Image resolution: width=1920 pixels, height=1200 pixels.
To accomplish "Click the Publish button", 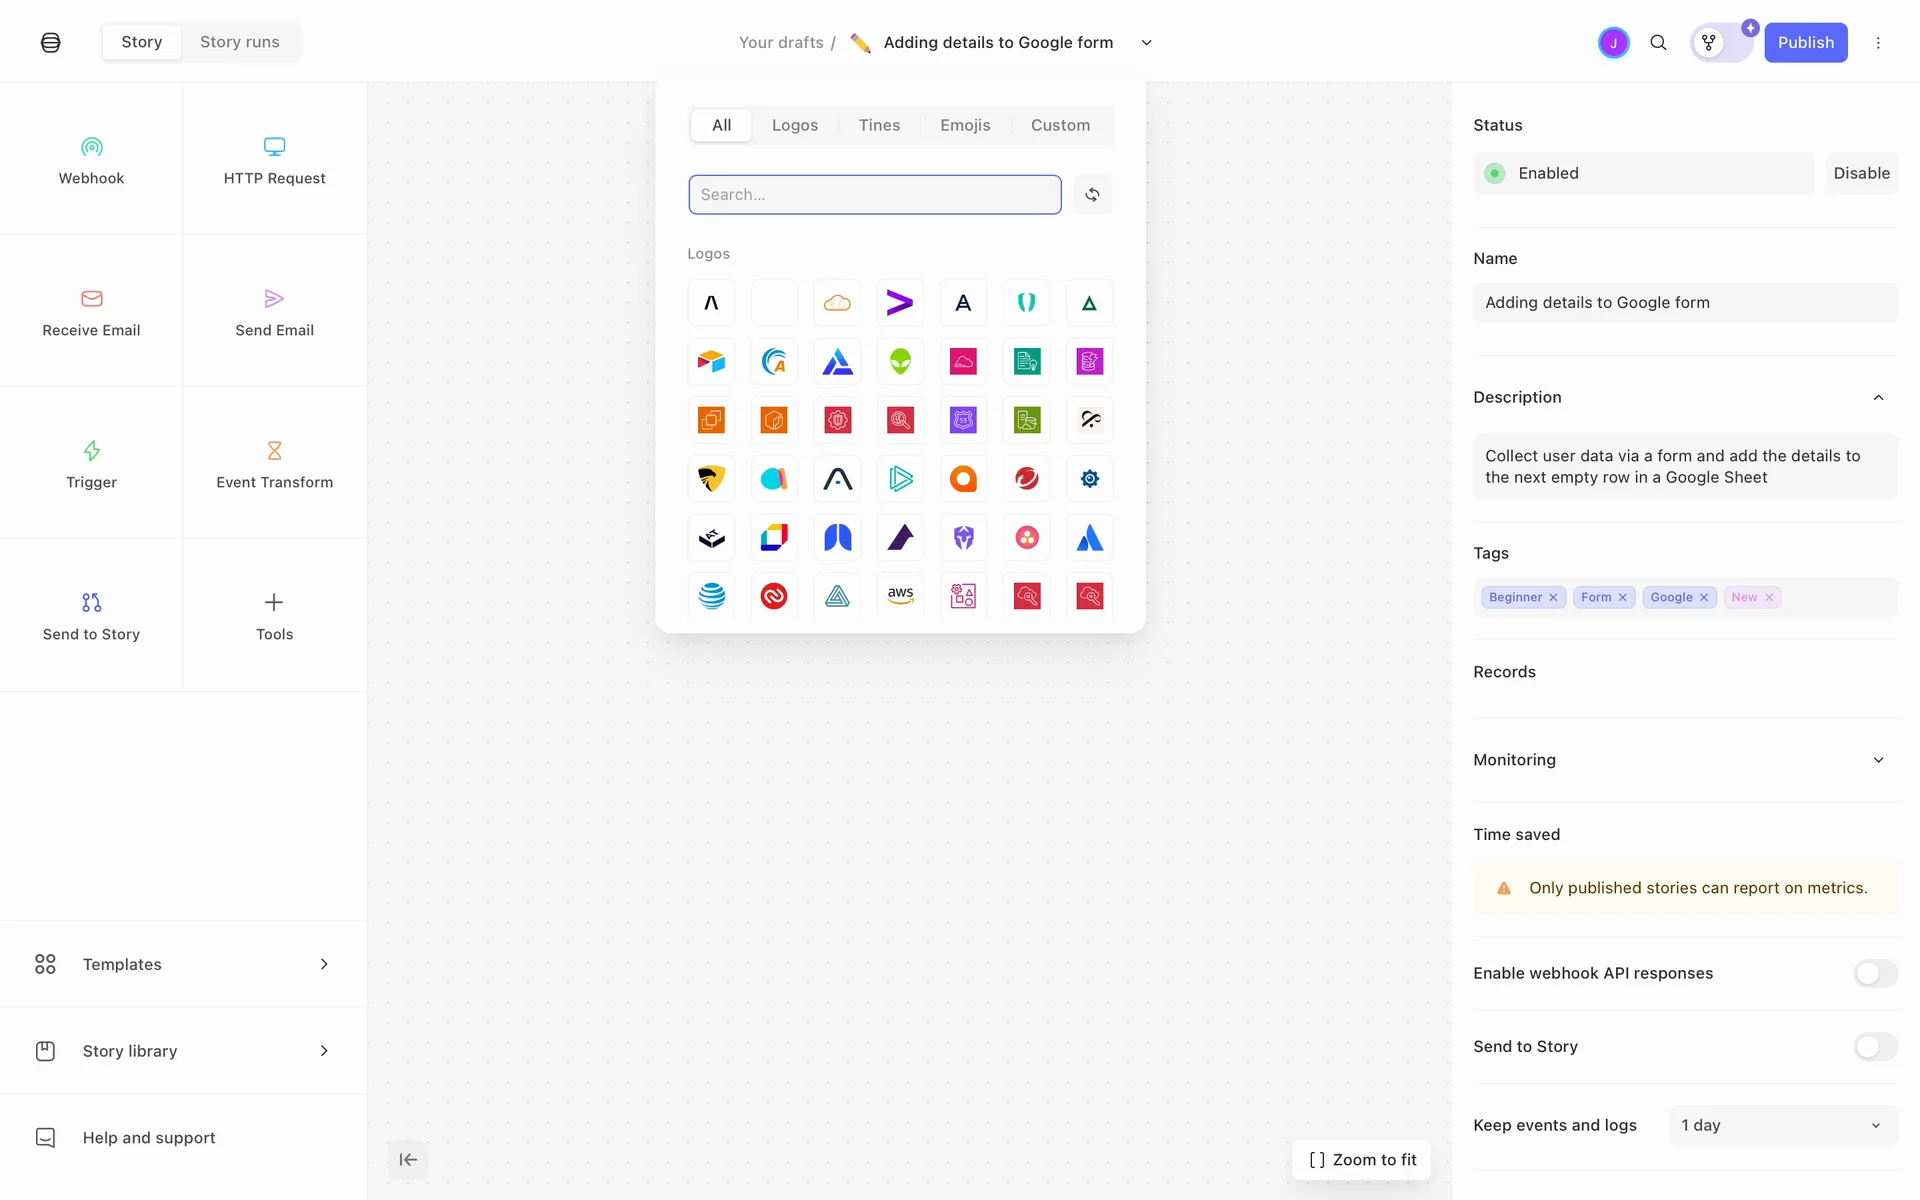I will (1805, 42).
